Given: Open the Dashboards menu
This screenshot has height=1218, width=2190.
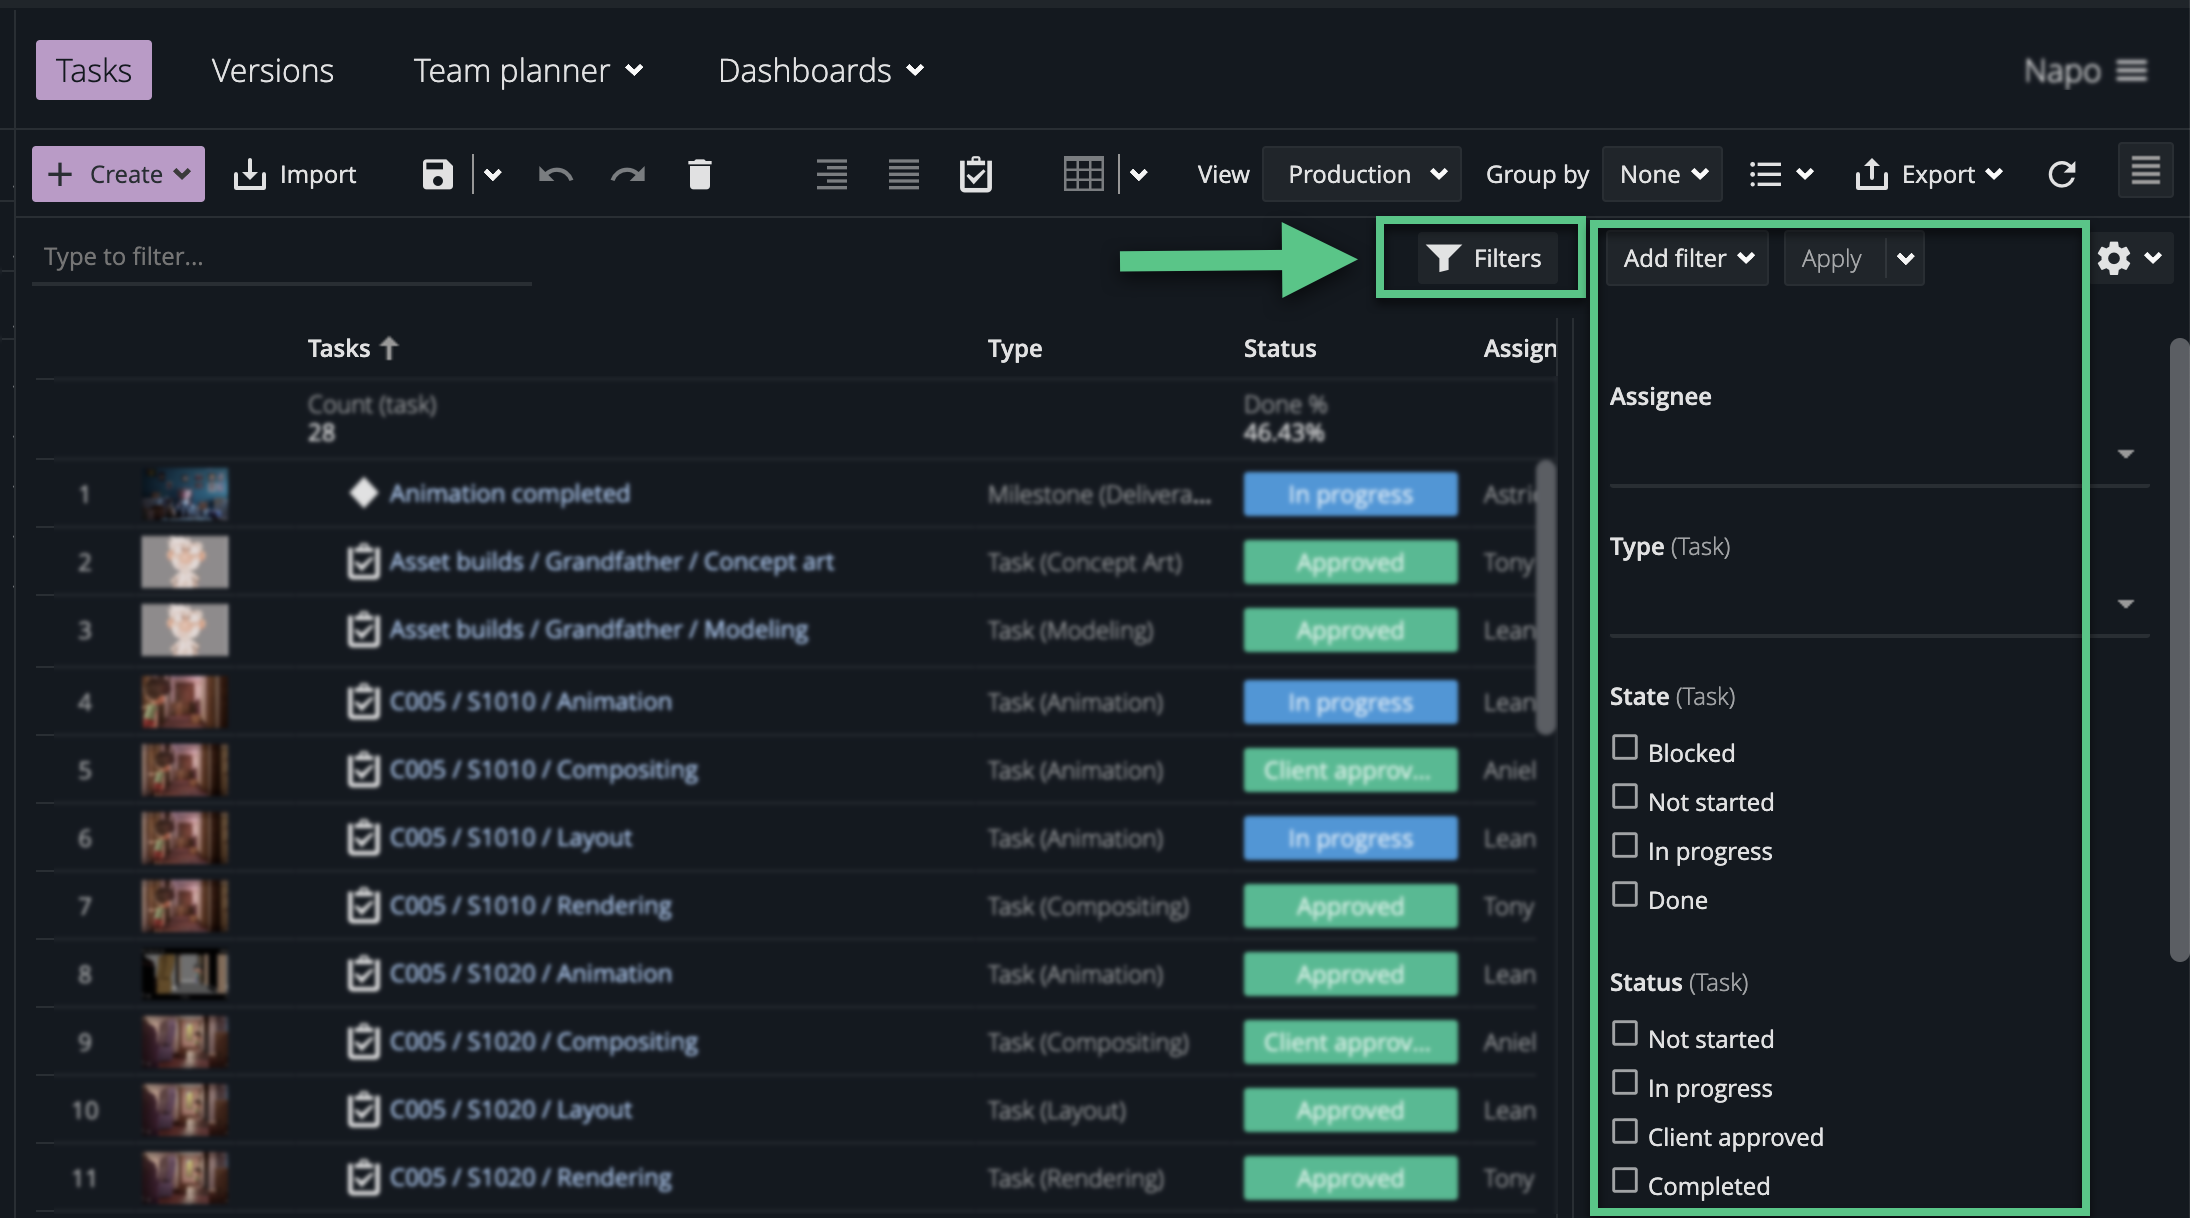Looking at the screenshot, I should 820,70.
